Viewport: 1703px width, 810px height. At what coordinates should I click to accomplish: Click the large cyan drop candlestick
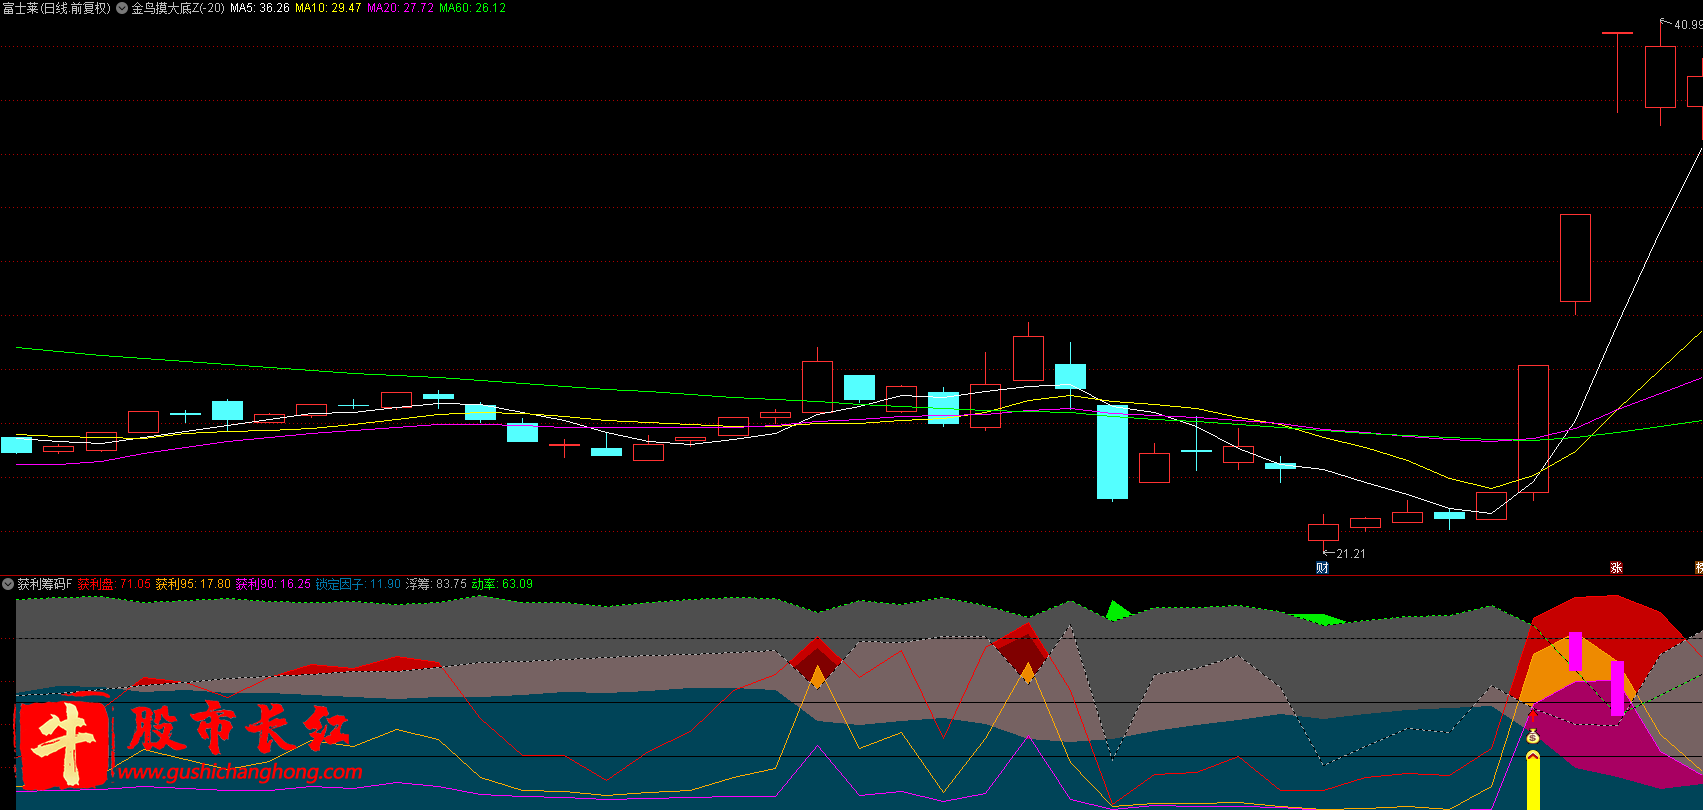[1112, 452]
